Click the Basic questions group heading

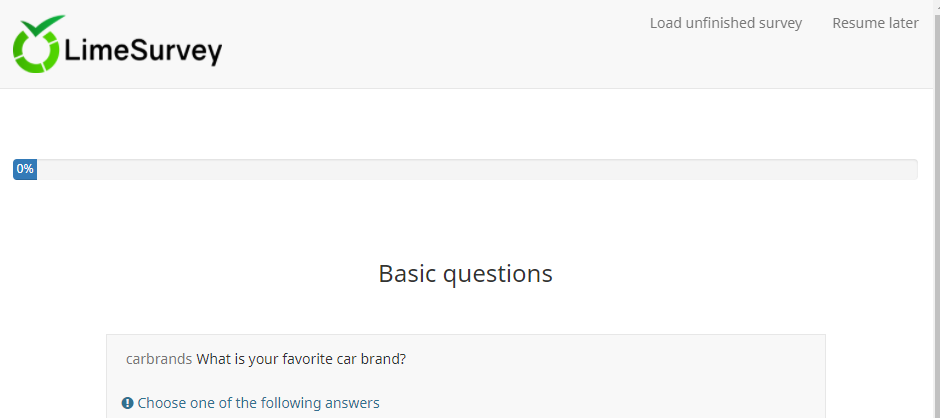(465, 273)
